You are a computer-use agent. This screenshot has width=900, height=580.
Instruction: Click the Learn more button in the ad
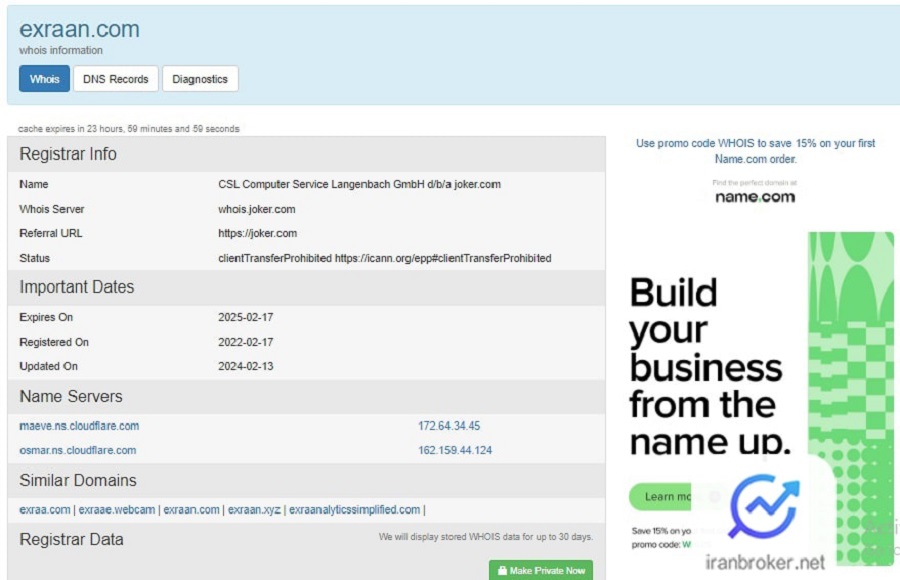point(660,497)
